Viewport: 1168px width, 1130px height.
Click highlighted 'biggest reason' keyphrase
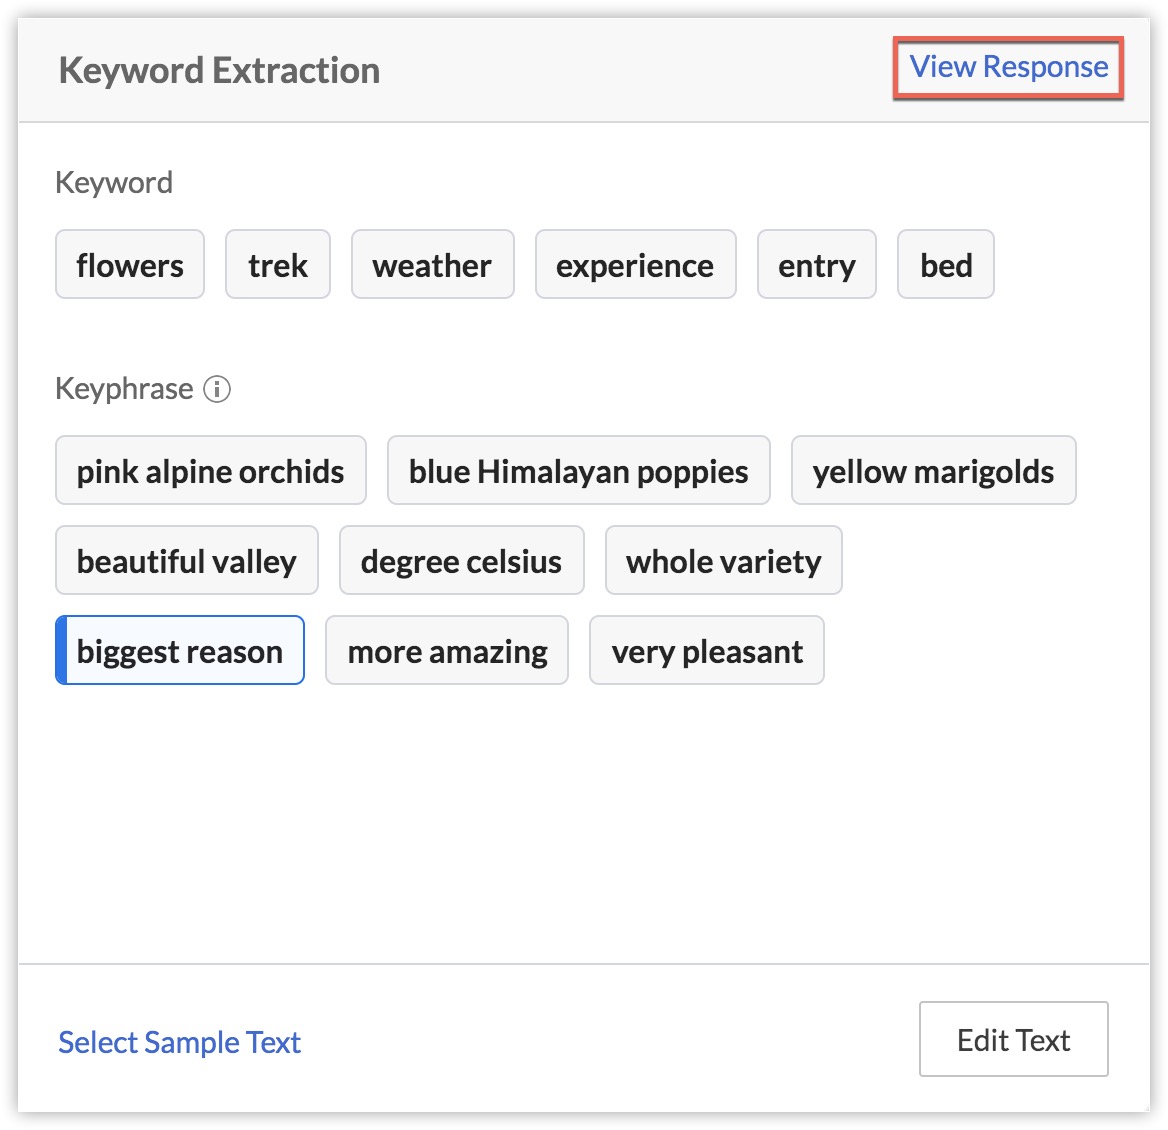(180, 650)
